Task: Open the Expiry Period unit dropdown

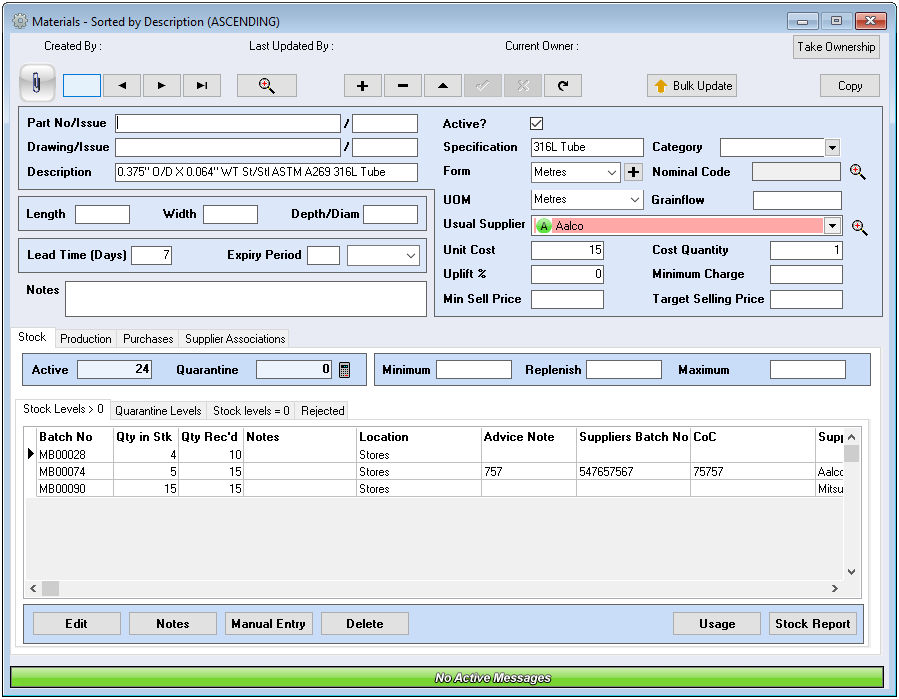Action: tap(411, 256)
